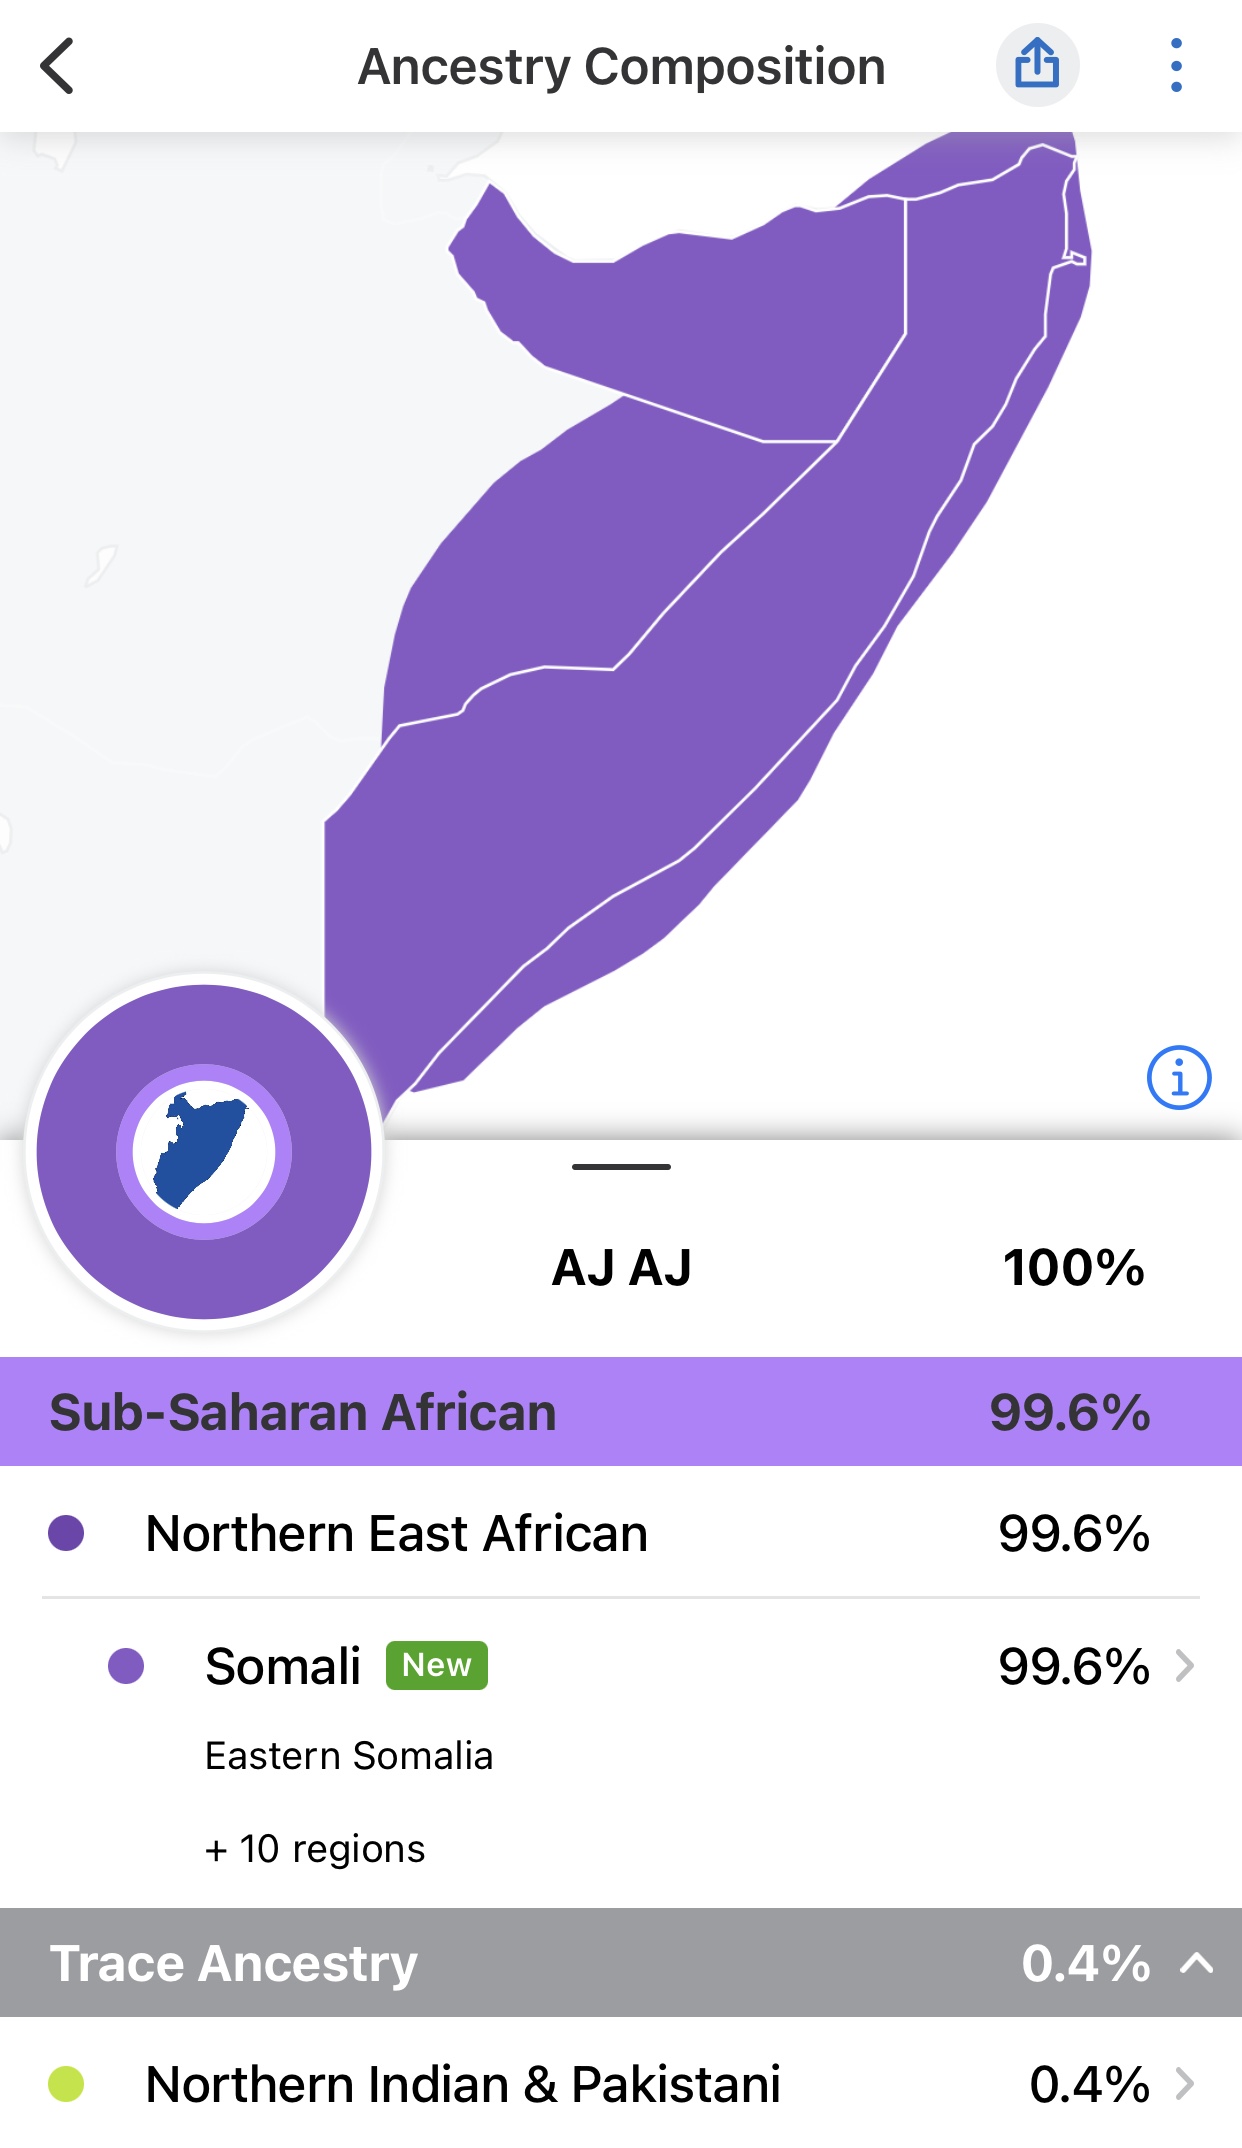This screenshot has height=2148, width=1242.
Task: Open the map info icon
Action: click(1178, 1078)
